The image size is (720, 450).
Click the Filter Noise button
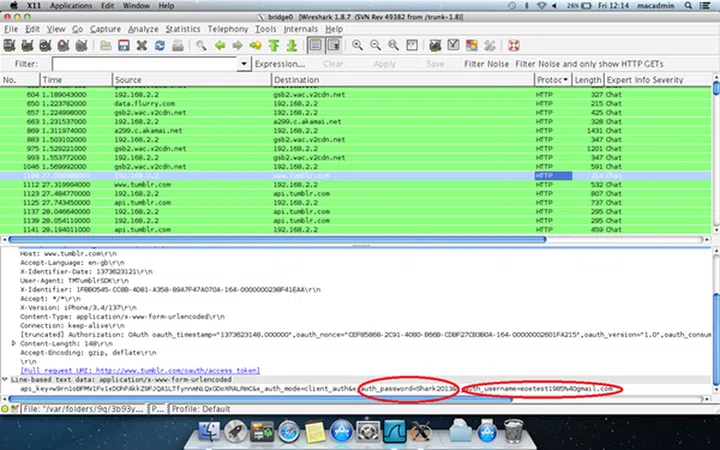tap(486, 63)
